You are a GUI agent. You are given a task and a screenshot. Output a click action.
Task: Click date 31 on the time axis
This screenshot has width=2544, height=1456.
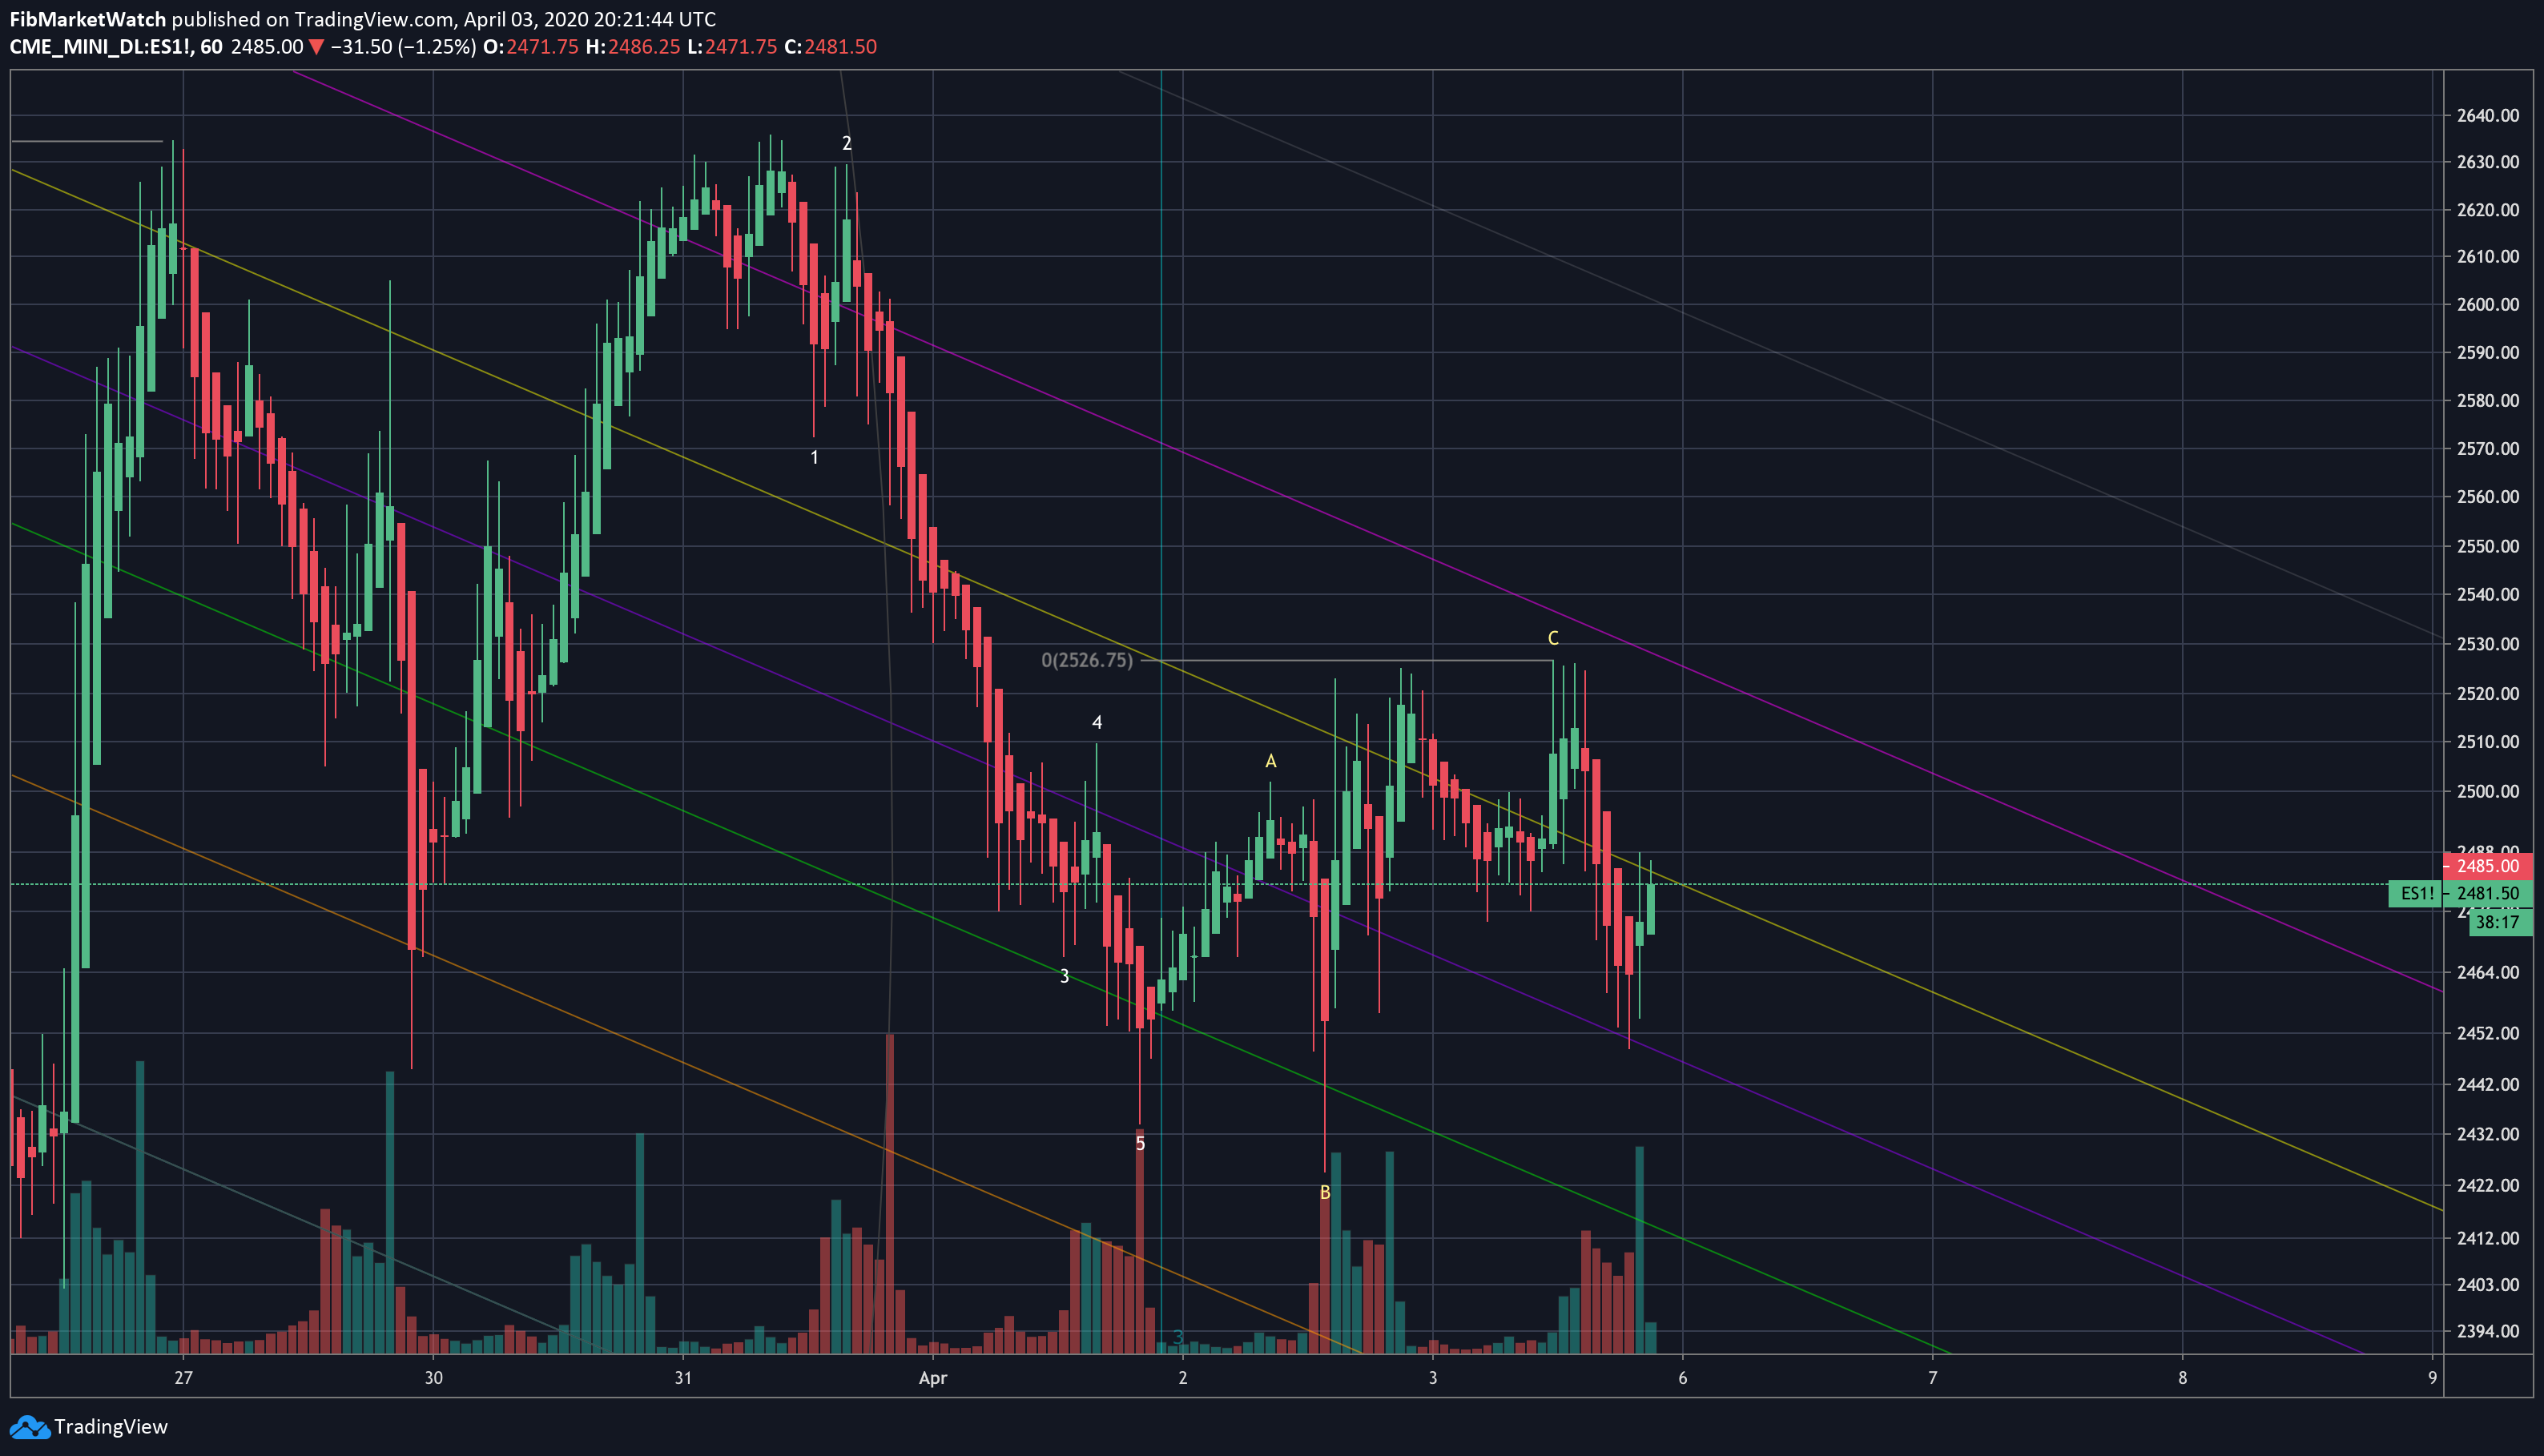(683, 1378)
